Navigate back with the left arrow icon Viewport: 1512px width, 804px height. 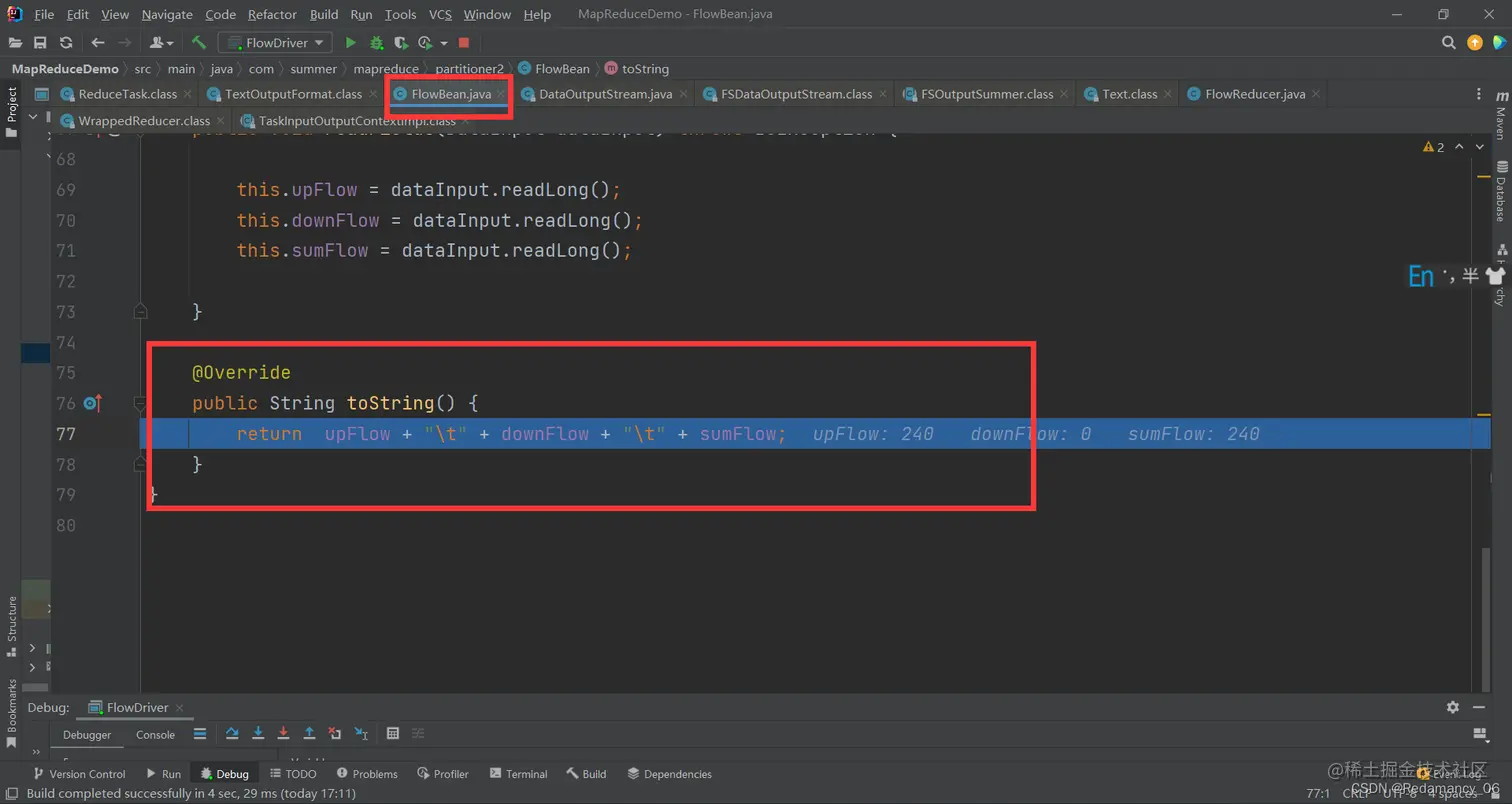97,42
